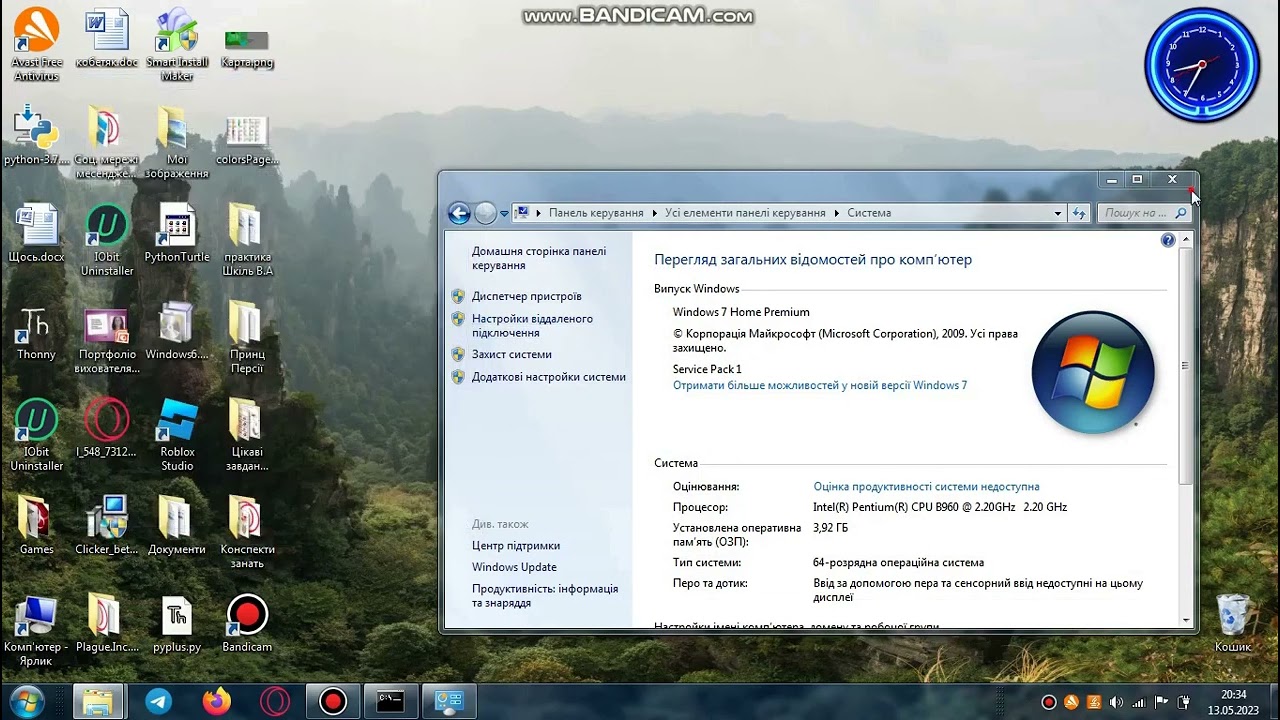Select the colorsPage desktop file

pyautogui.click(x=247, y=138)
